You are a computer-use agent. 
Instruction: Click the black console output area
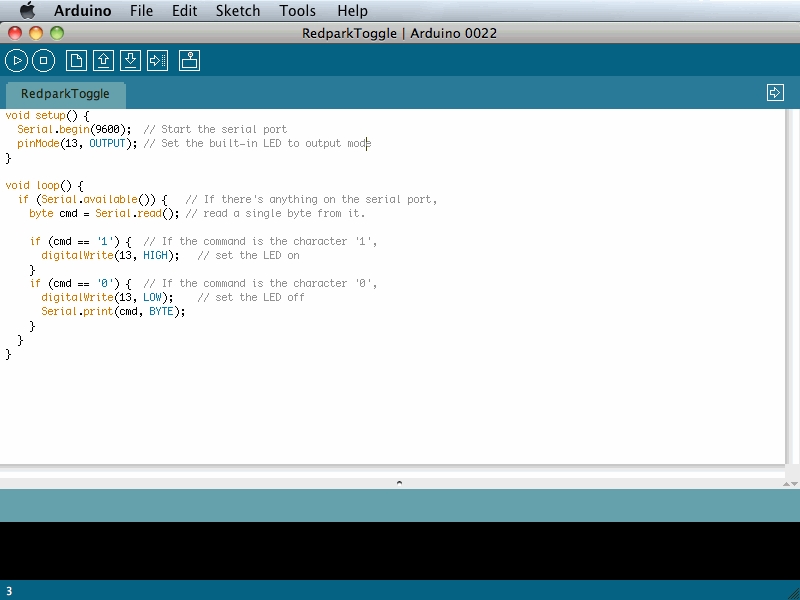[x=400, y=551]
